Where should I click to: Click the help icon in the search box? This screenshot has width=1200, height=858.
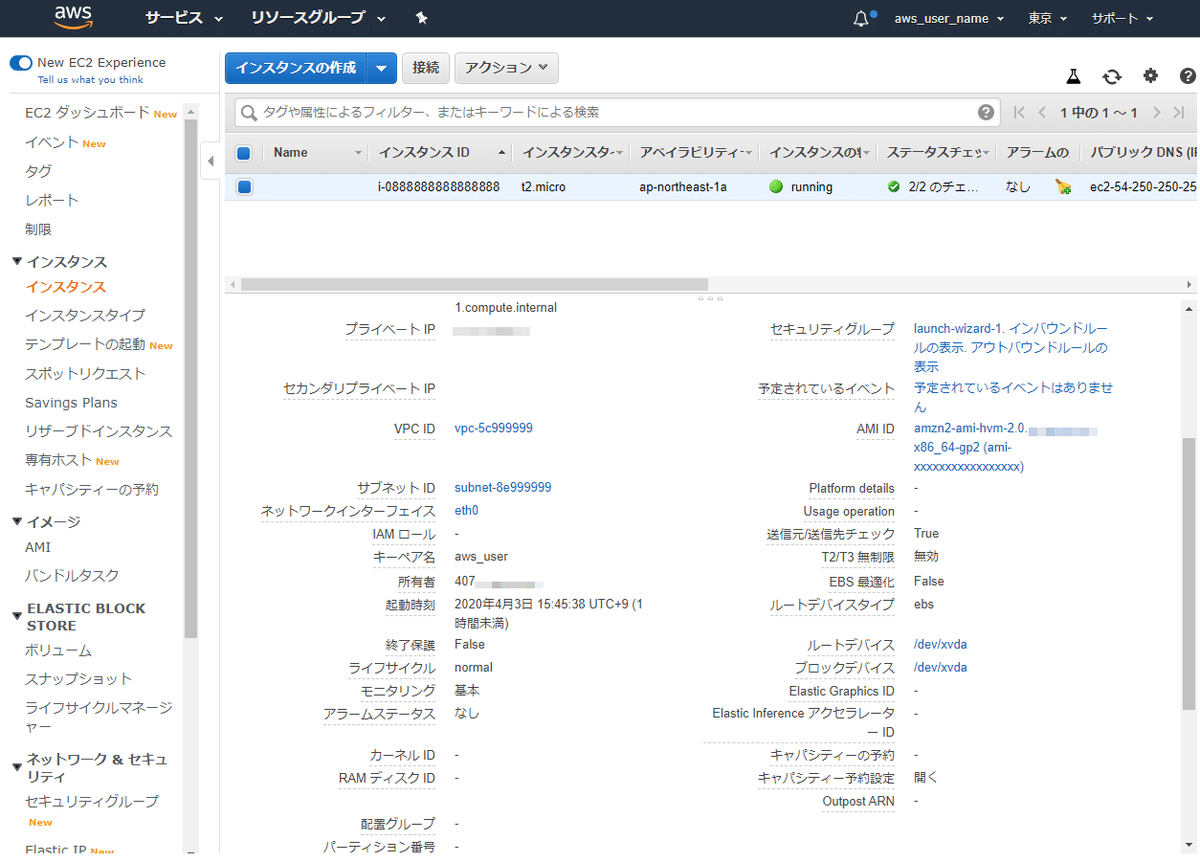click(986, 112)
